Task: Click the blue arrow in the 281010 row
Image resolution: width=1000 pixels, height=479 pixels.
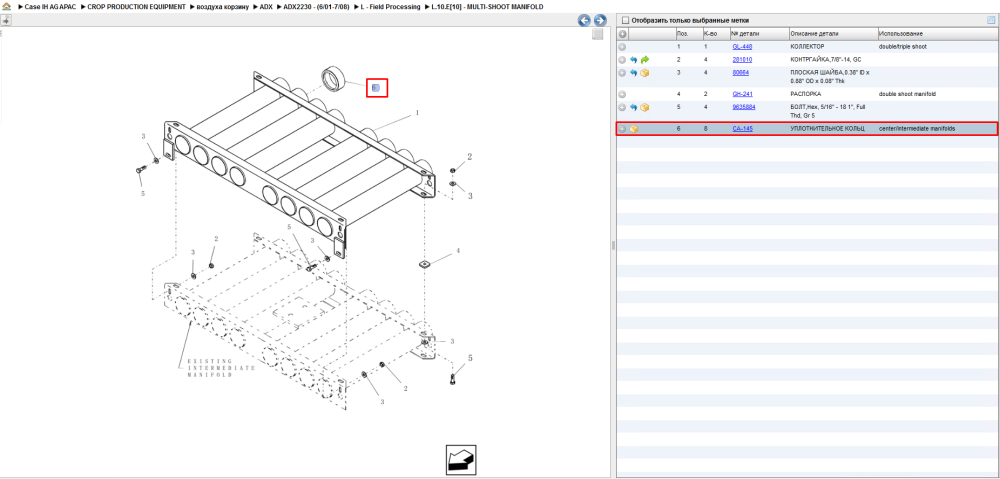Action: pyautogui.click(x=633, y=59)
